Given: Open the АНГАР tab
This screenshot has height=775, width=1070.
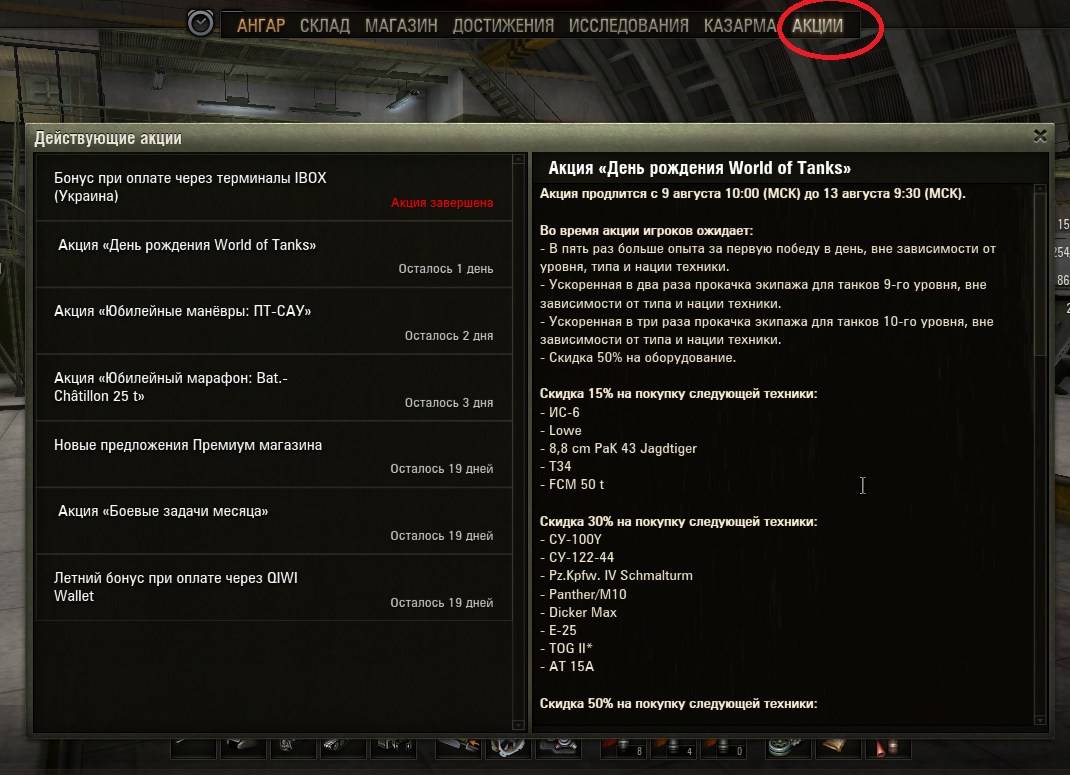Looking at the screenshot, I should 261,26.
